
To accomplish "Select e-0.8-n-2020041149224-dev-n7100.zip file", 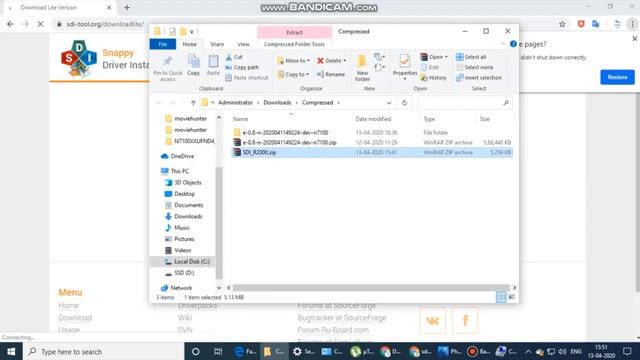I will [x=289, y=142].
